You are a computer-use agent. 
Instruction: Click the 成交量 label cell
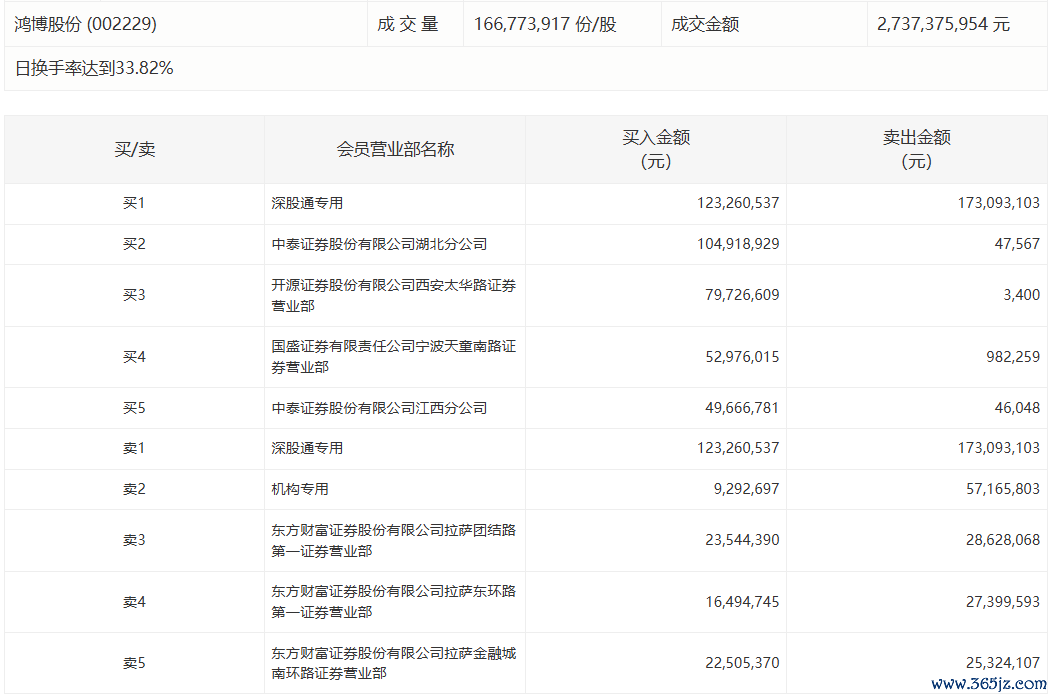pyautogui.click(x=408, y=24)
